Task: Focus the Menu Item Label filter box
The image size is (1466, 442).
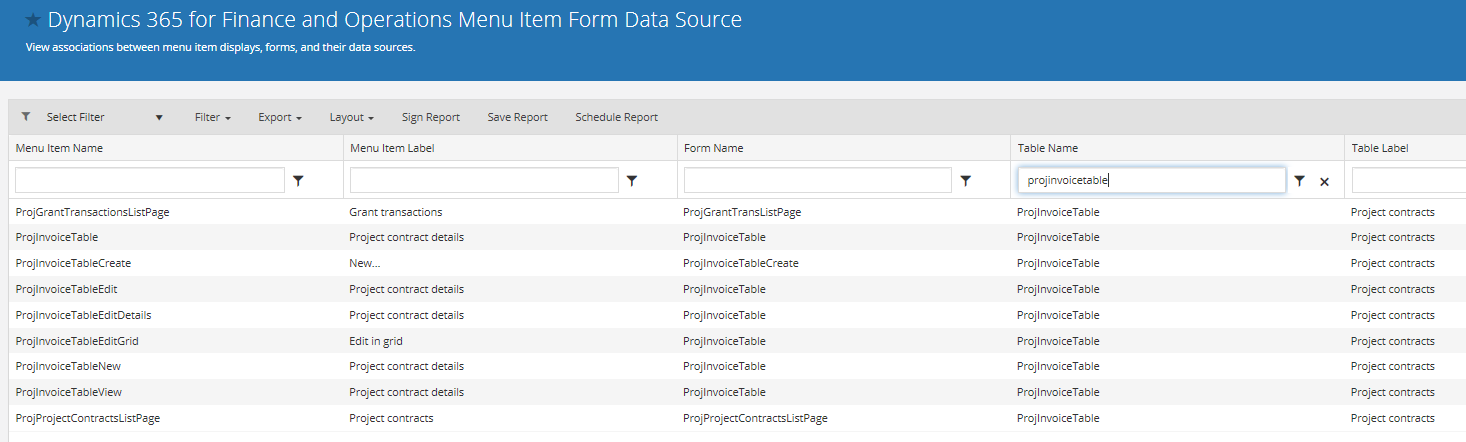Action: [x=484, y=180]
